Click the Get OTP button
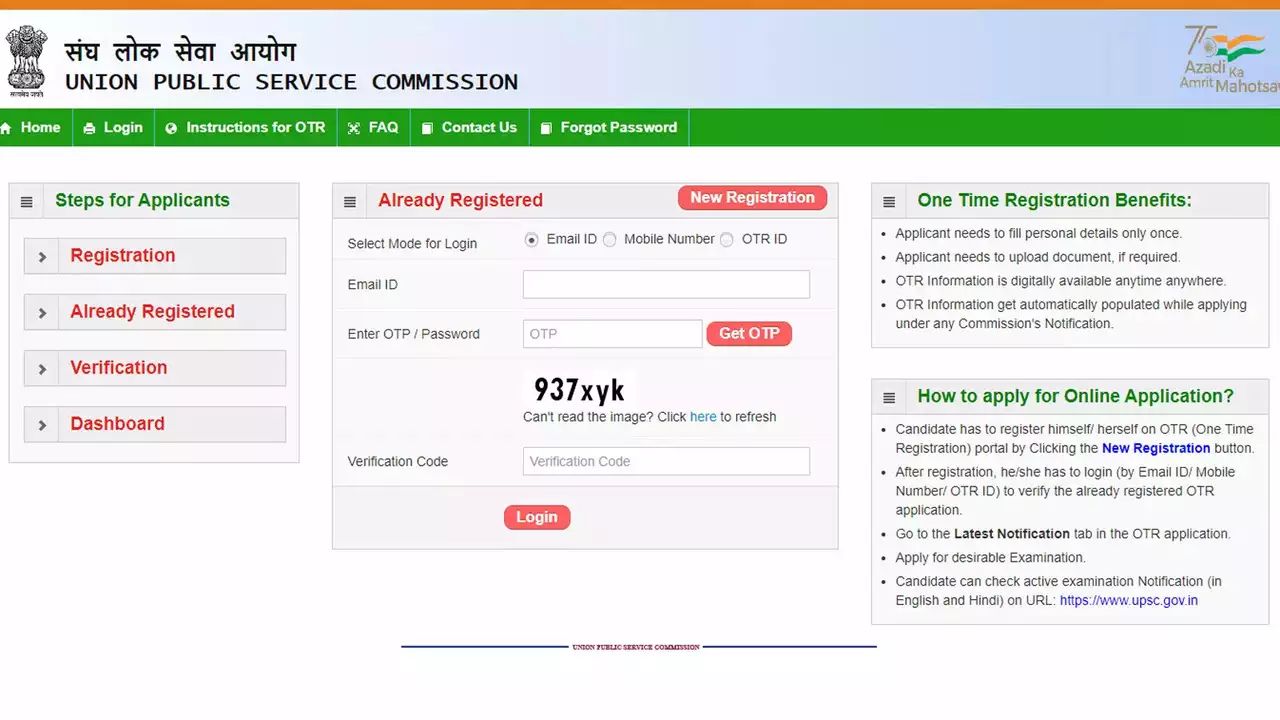 pos(749,334)
